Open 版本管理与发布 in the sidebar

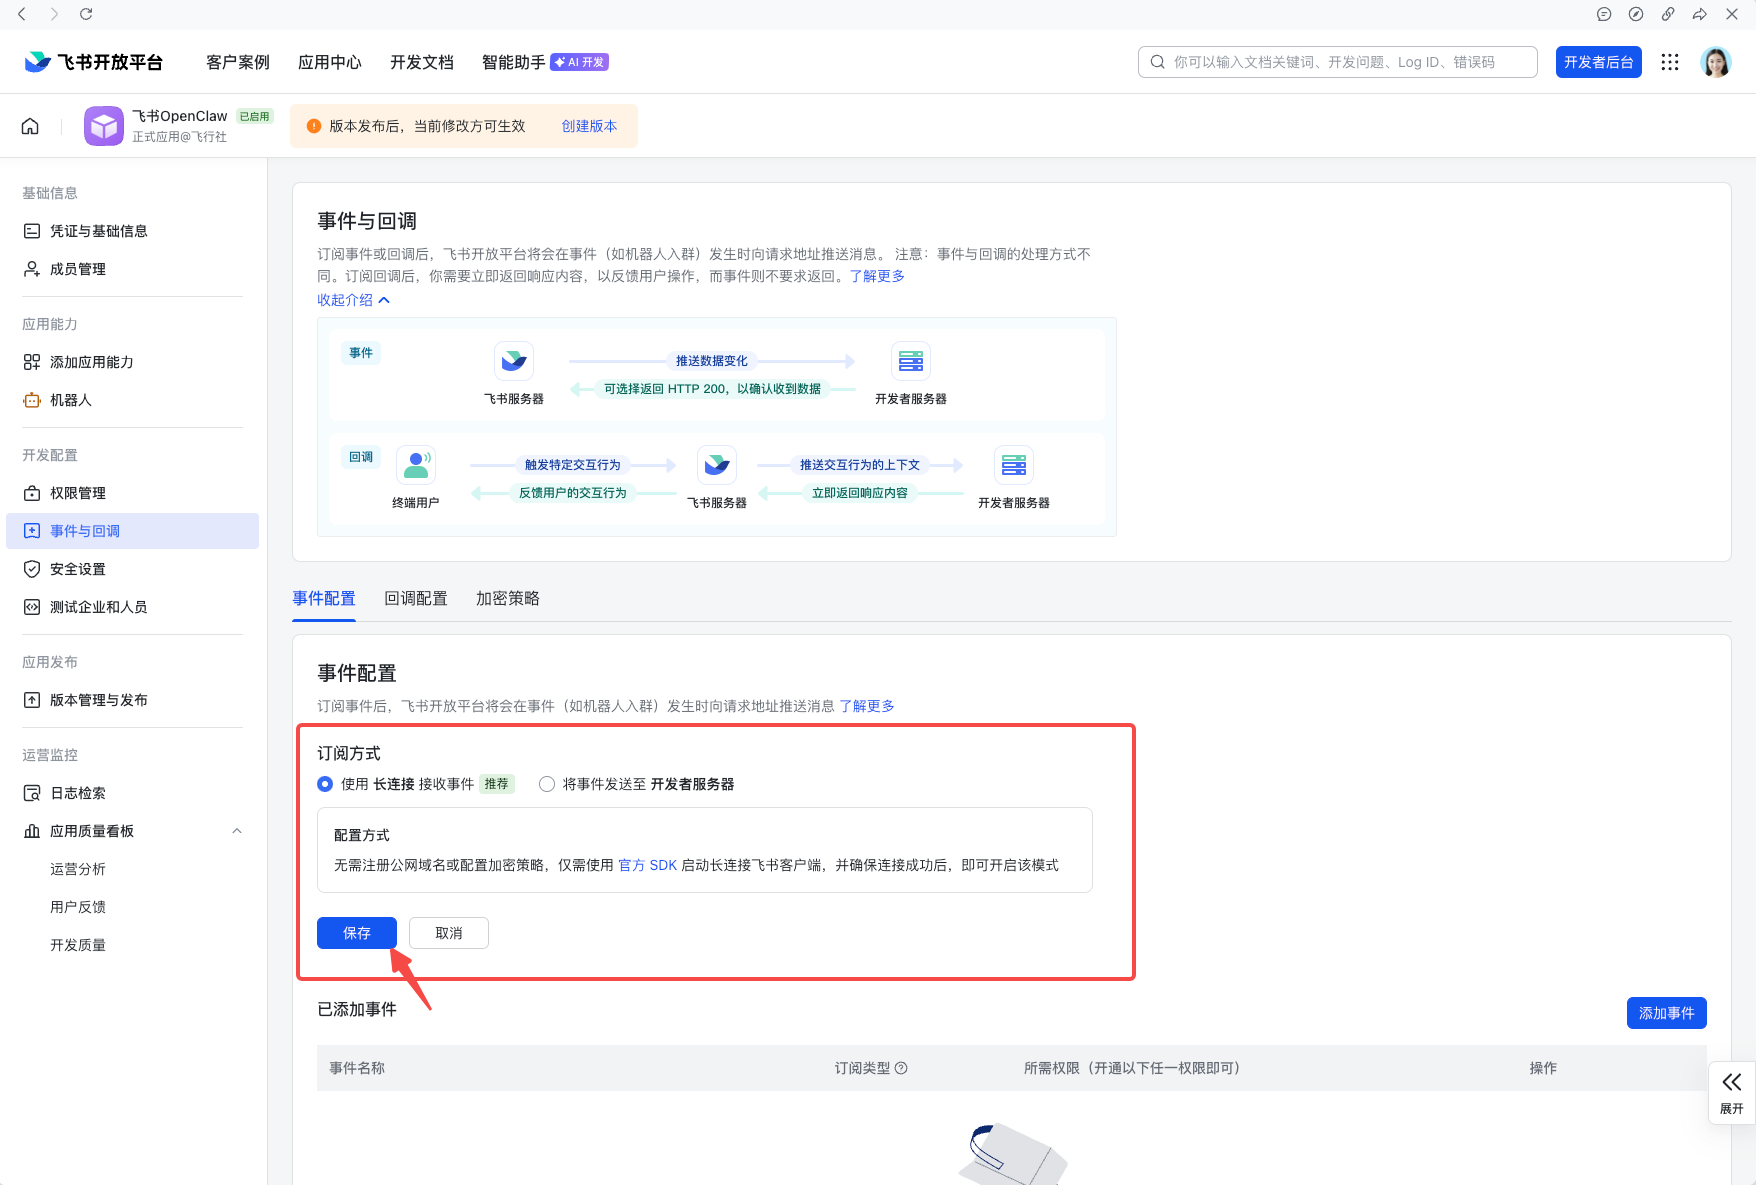tap(98, 699)
